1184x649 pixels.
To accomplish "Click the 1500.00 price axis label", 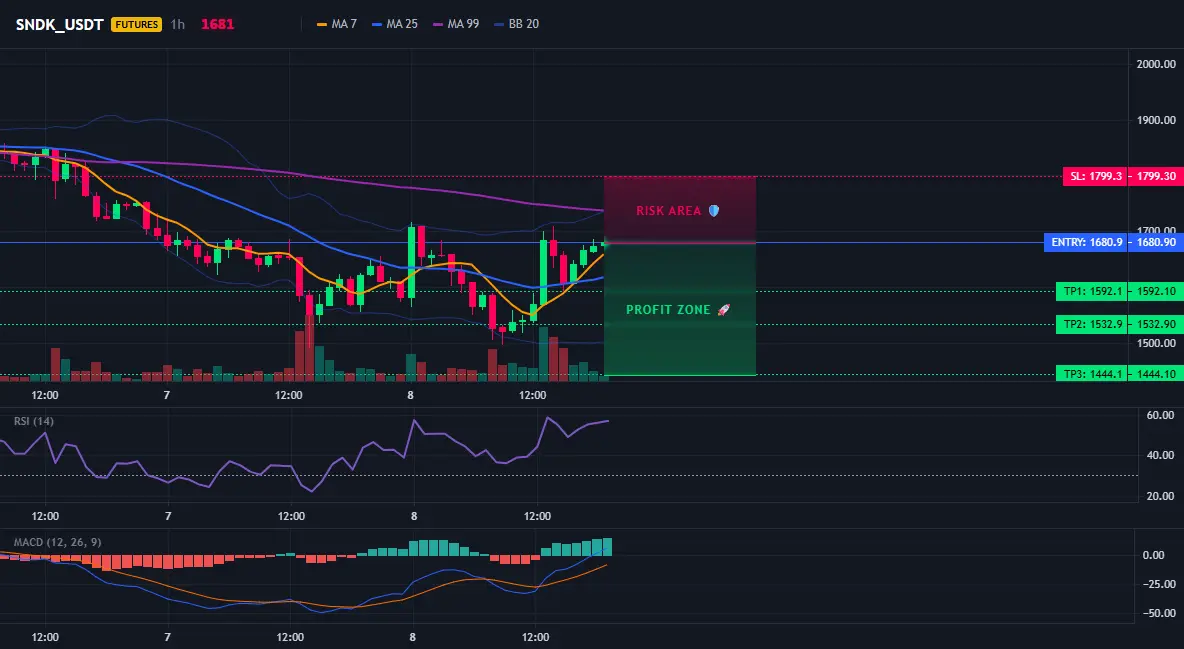I will pos(1156,343).
